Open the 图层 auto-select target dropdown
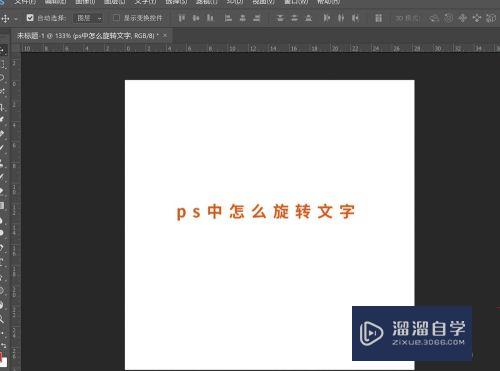Screen dimensions: 500x371 (x=88, y=18)
